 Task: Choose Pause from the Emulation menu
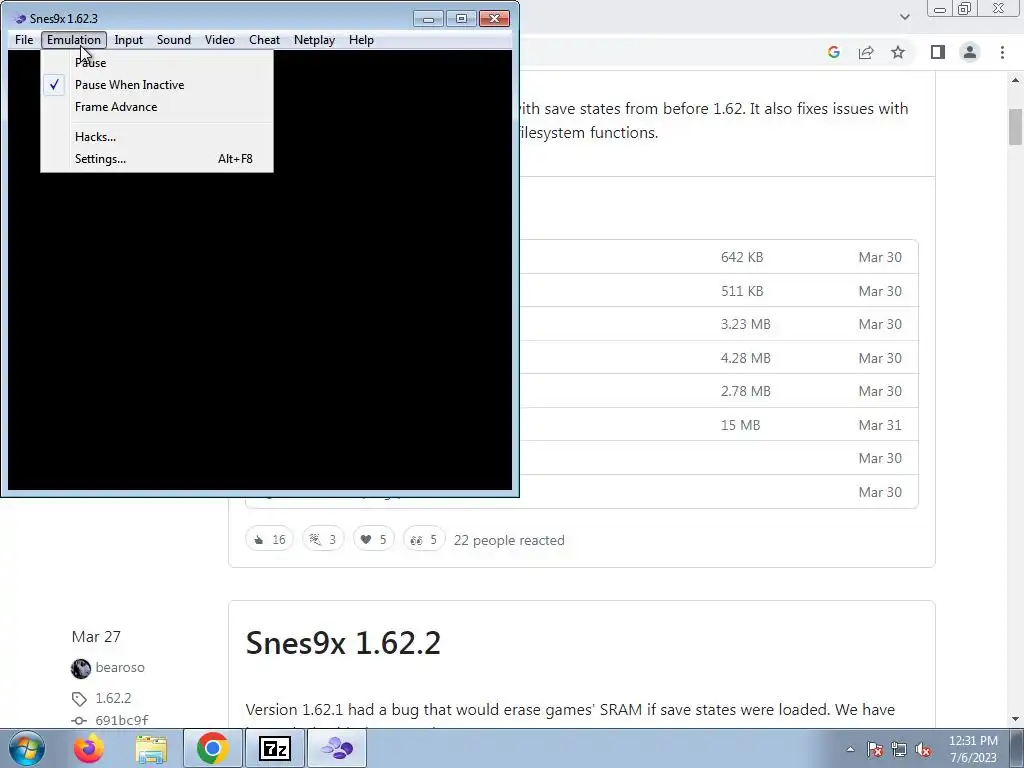[157, 63]
